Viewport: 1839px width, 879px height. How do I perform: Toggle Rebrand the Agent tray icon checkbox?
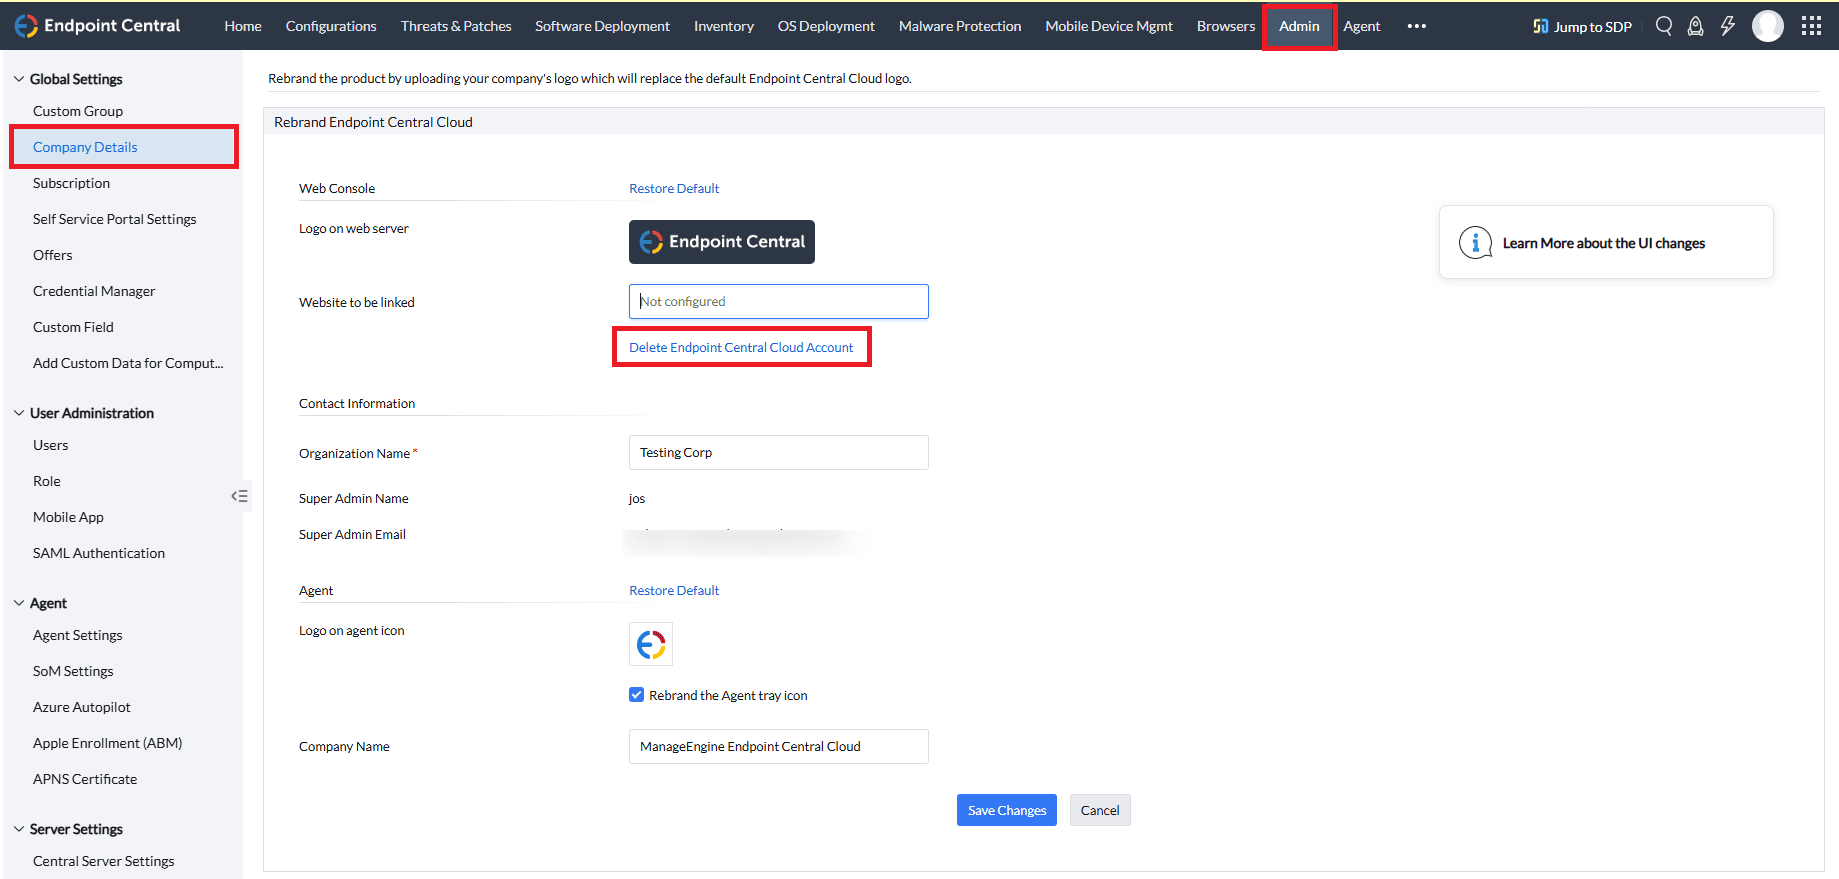click(x=636, y=695)
